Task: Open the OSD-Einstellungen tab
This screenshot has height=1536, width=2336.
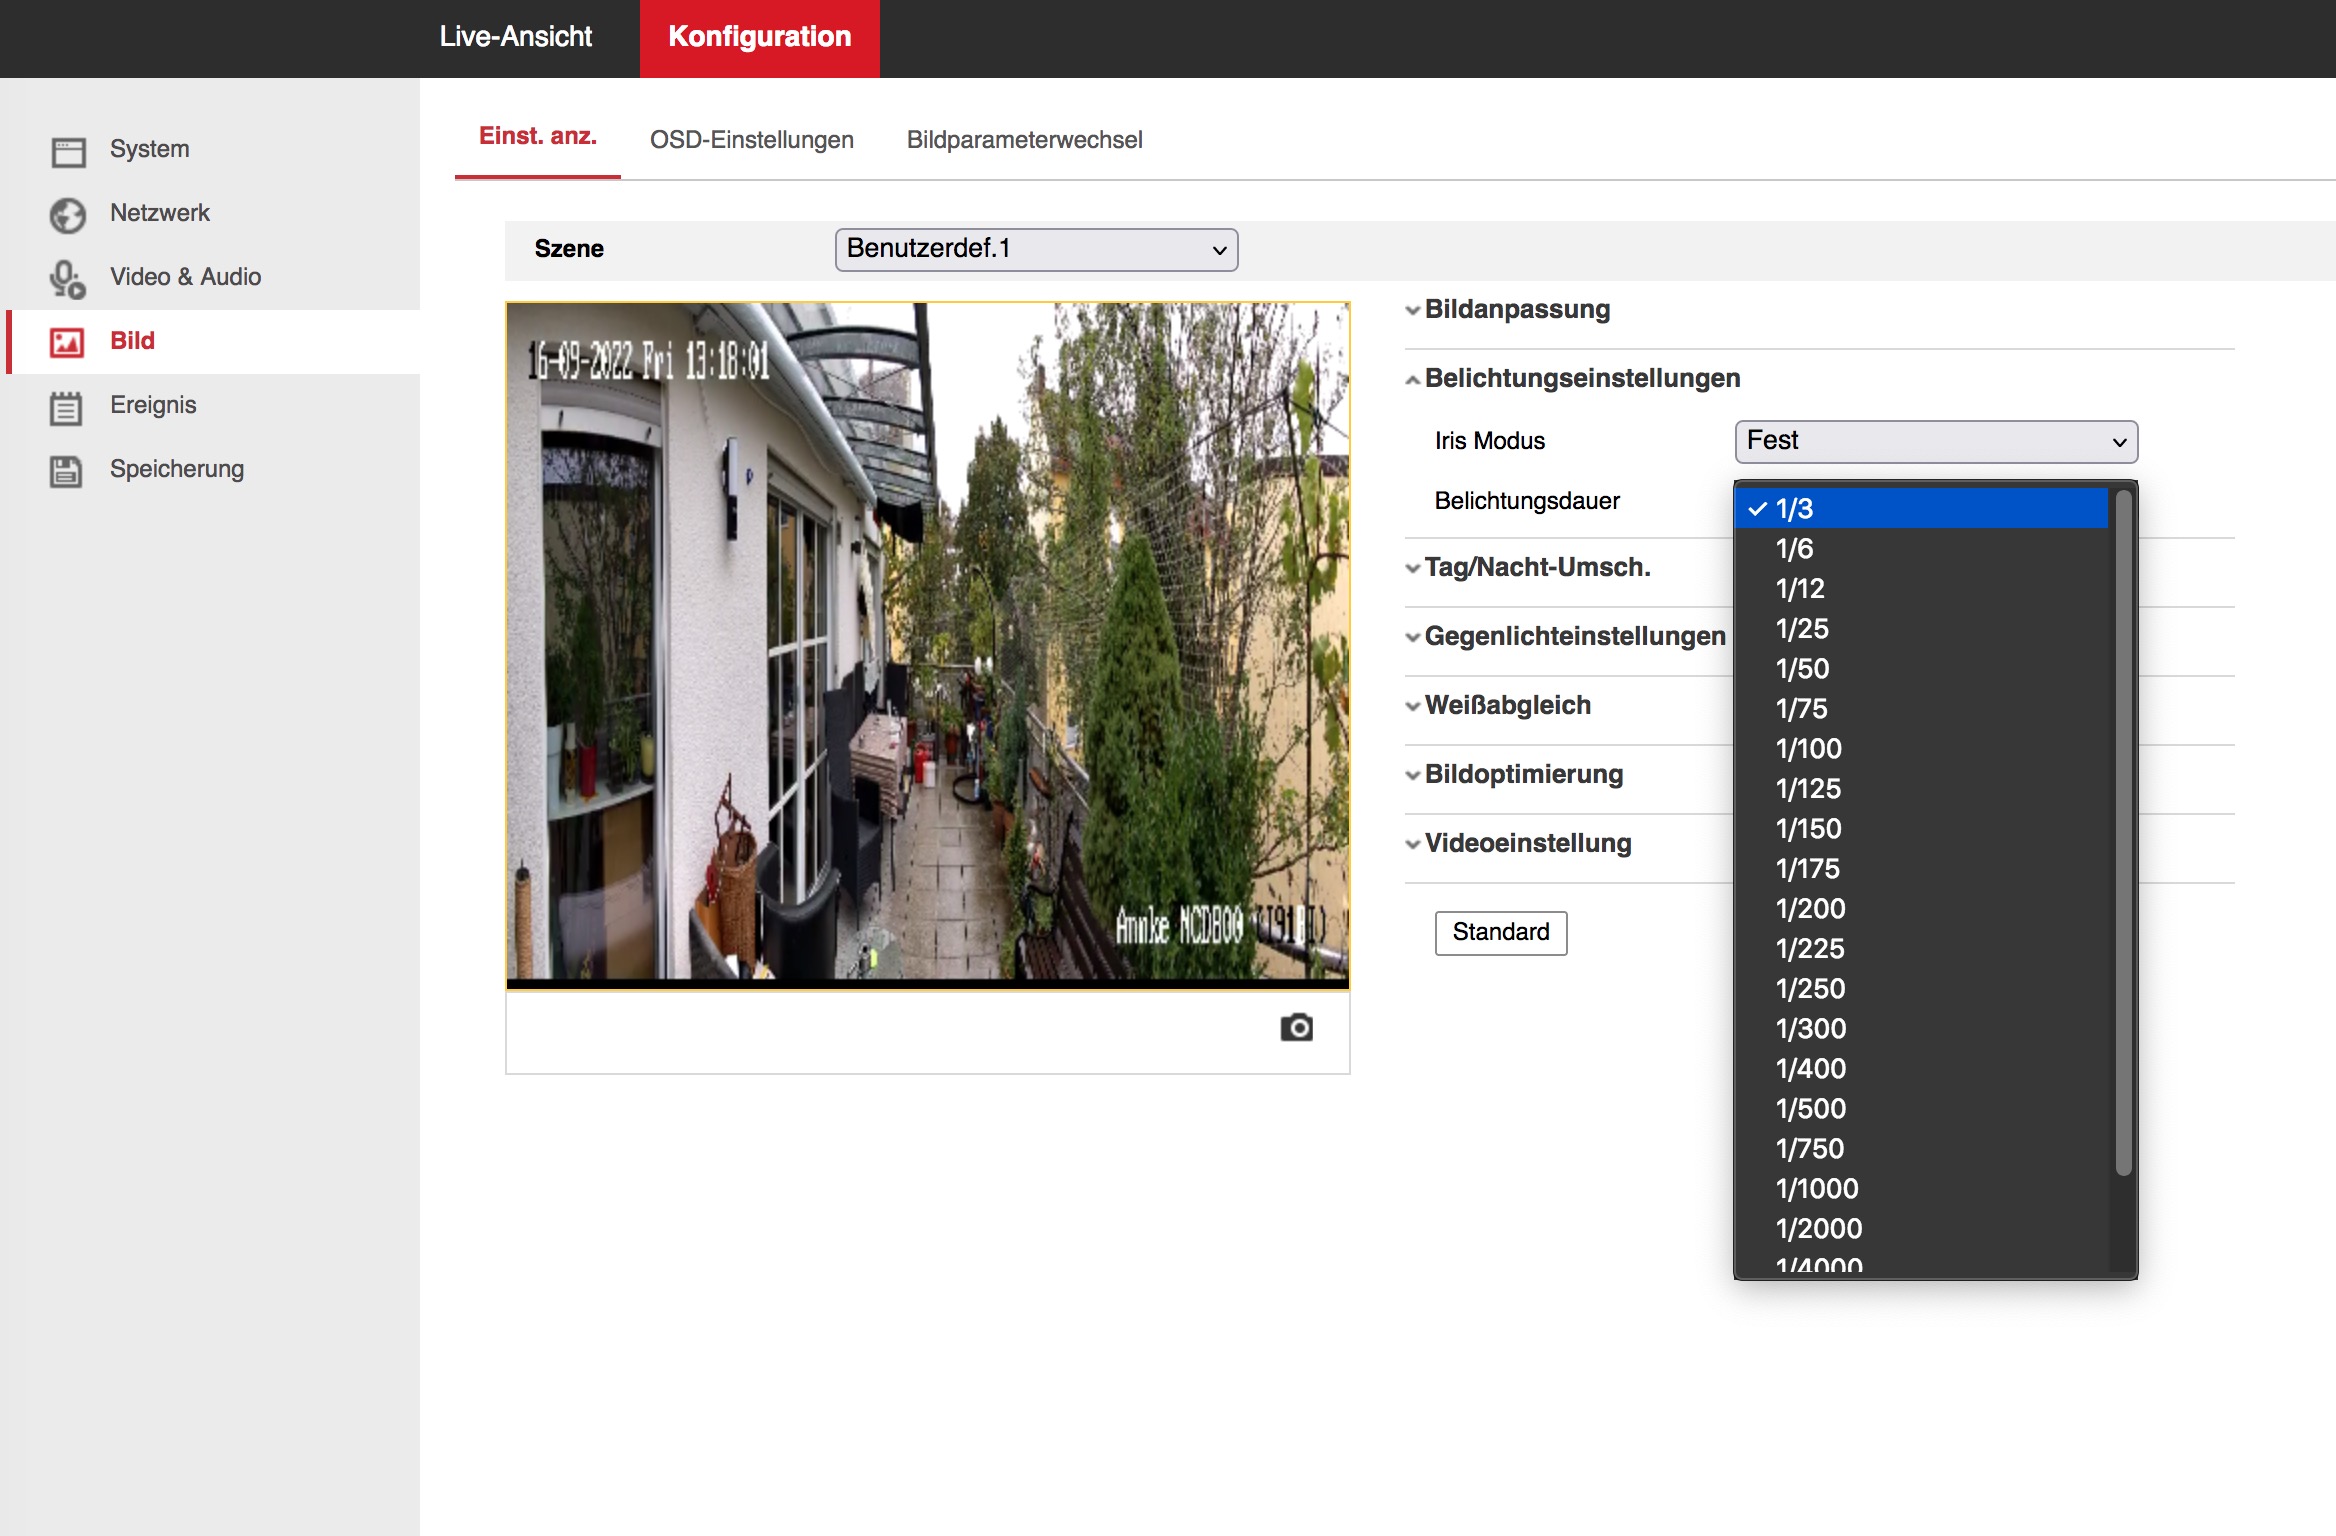Action: (751, 140)
